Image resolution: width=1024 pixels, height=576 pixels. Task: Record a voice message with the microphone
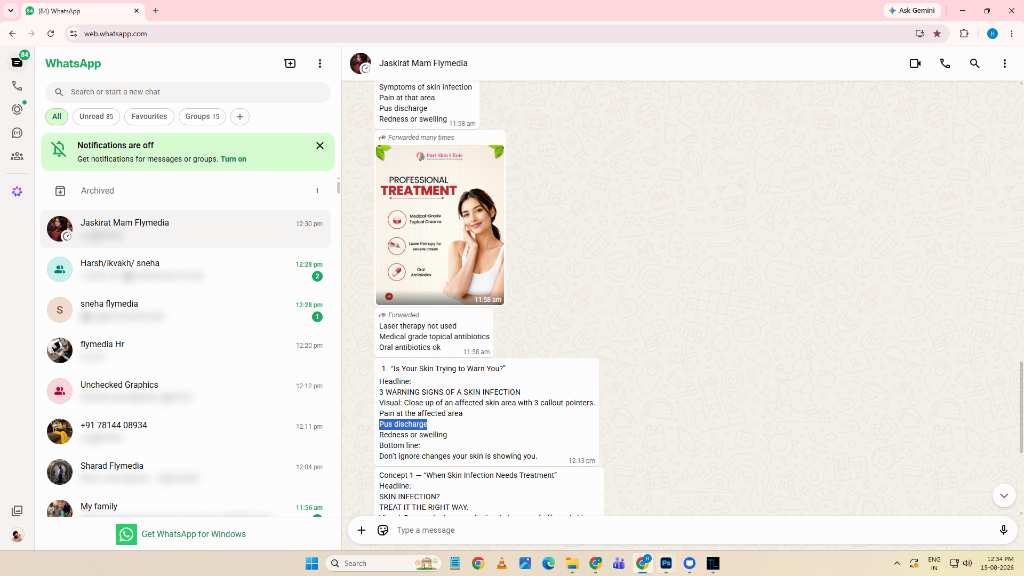1003,530
